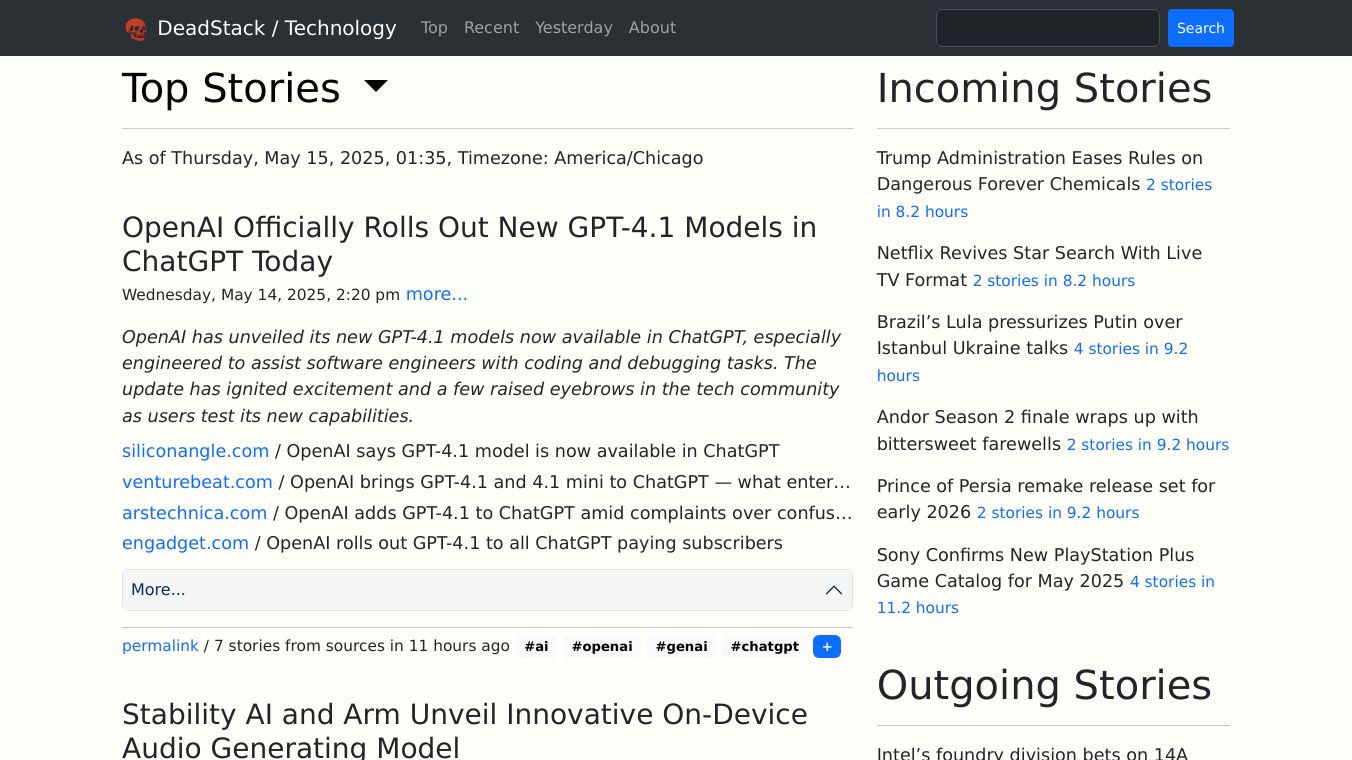Select the #openai tag badge
Image resolution: width=1352 pixels, height=760 pixels.
[x=602, y=647]
